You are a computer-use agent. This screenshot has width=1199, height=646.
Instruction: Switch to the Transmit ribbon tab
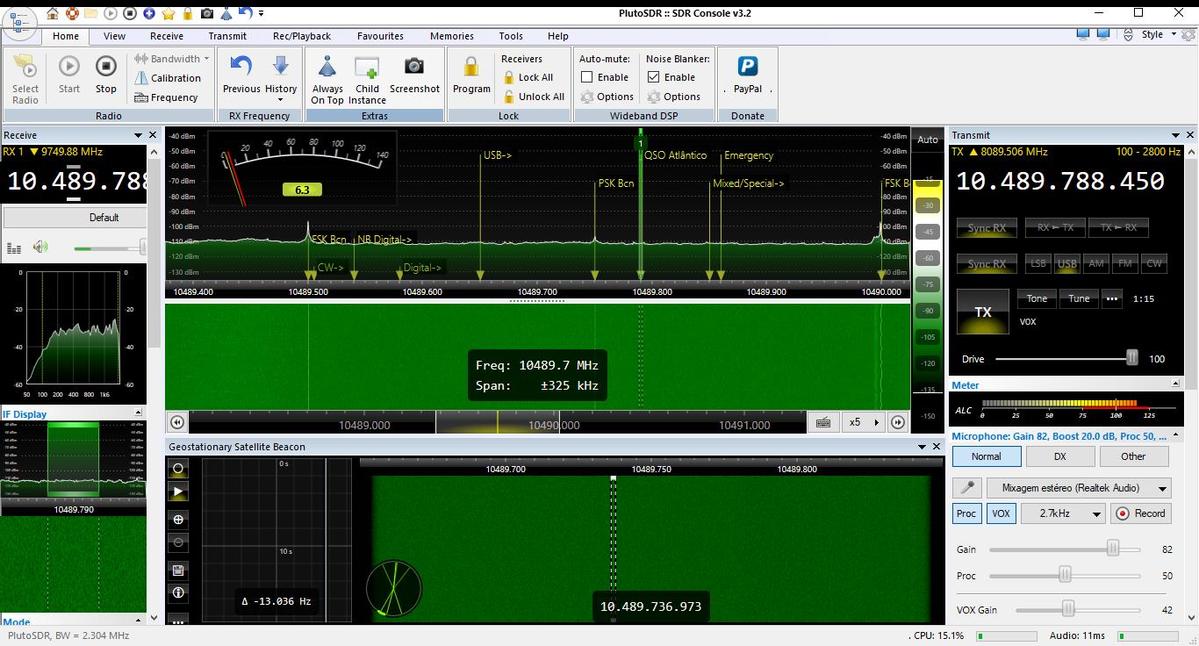227,36
